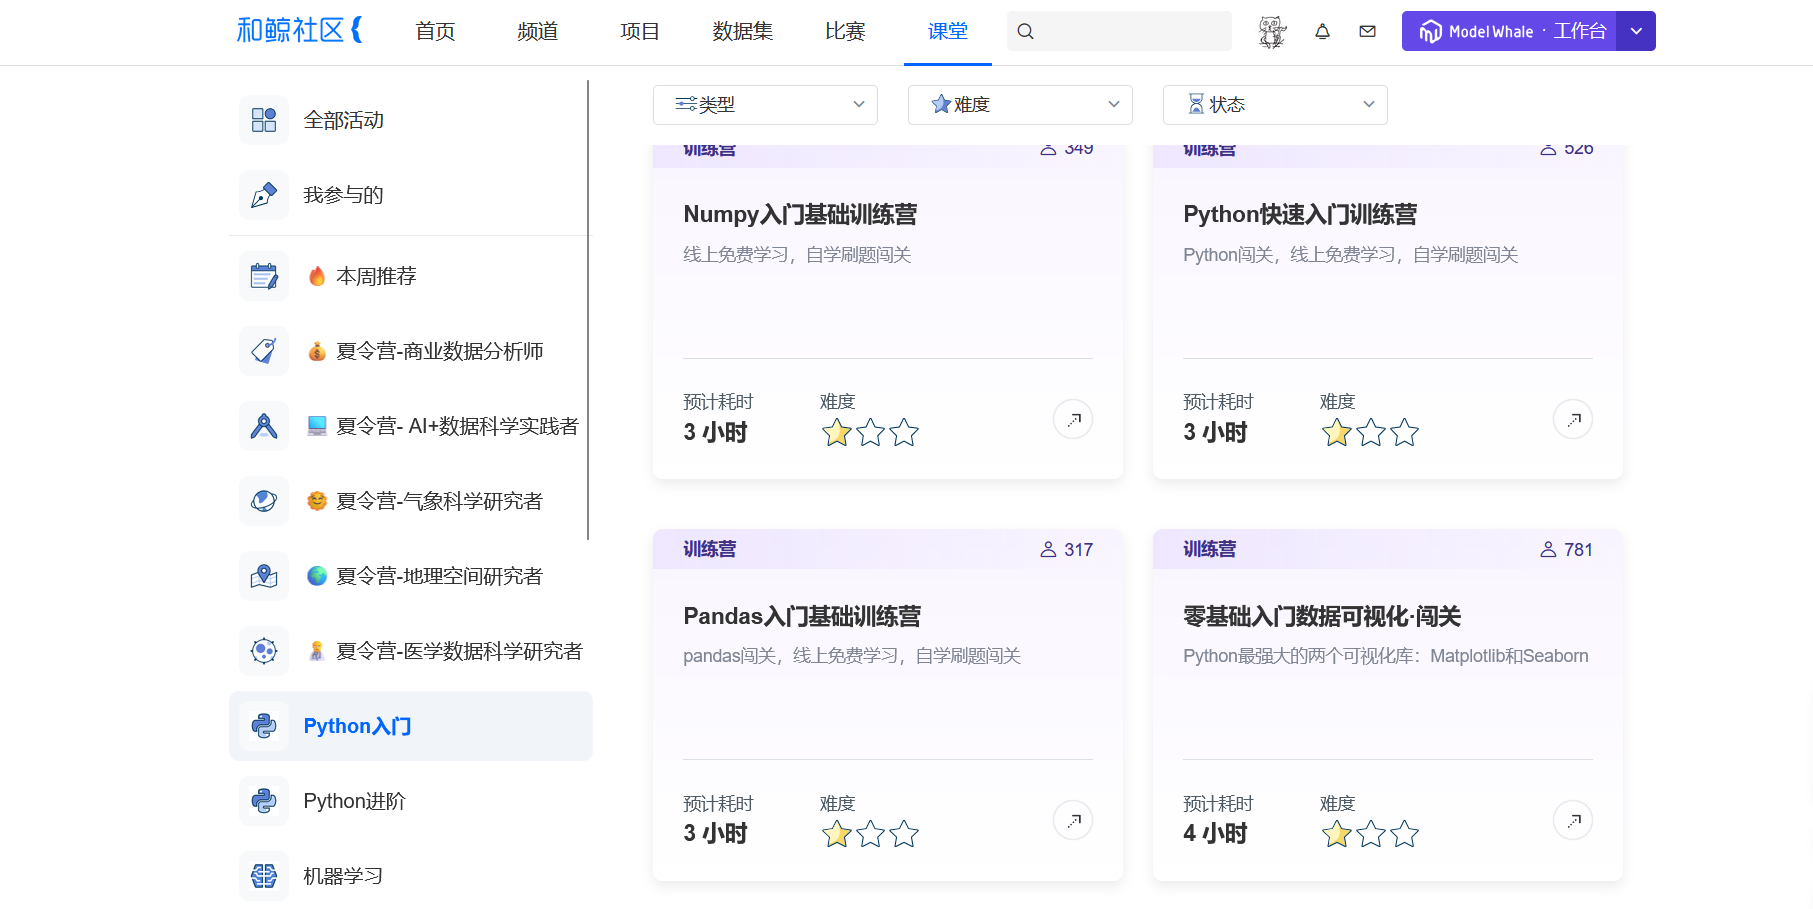Image resolution: width=1813 pixels, height=909 pixels.
Task: Open Numpy入门基础训练营 arrow icon
Action: point(1073,419)
